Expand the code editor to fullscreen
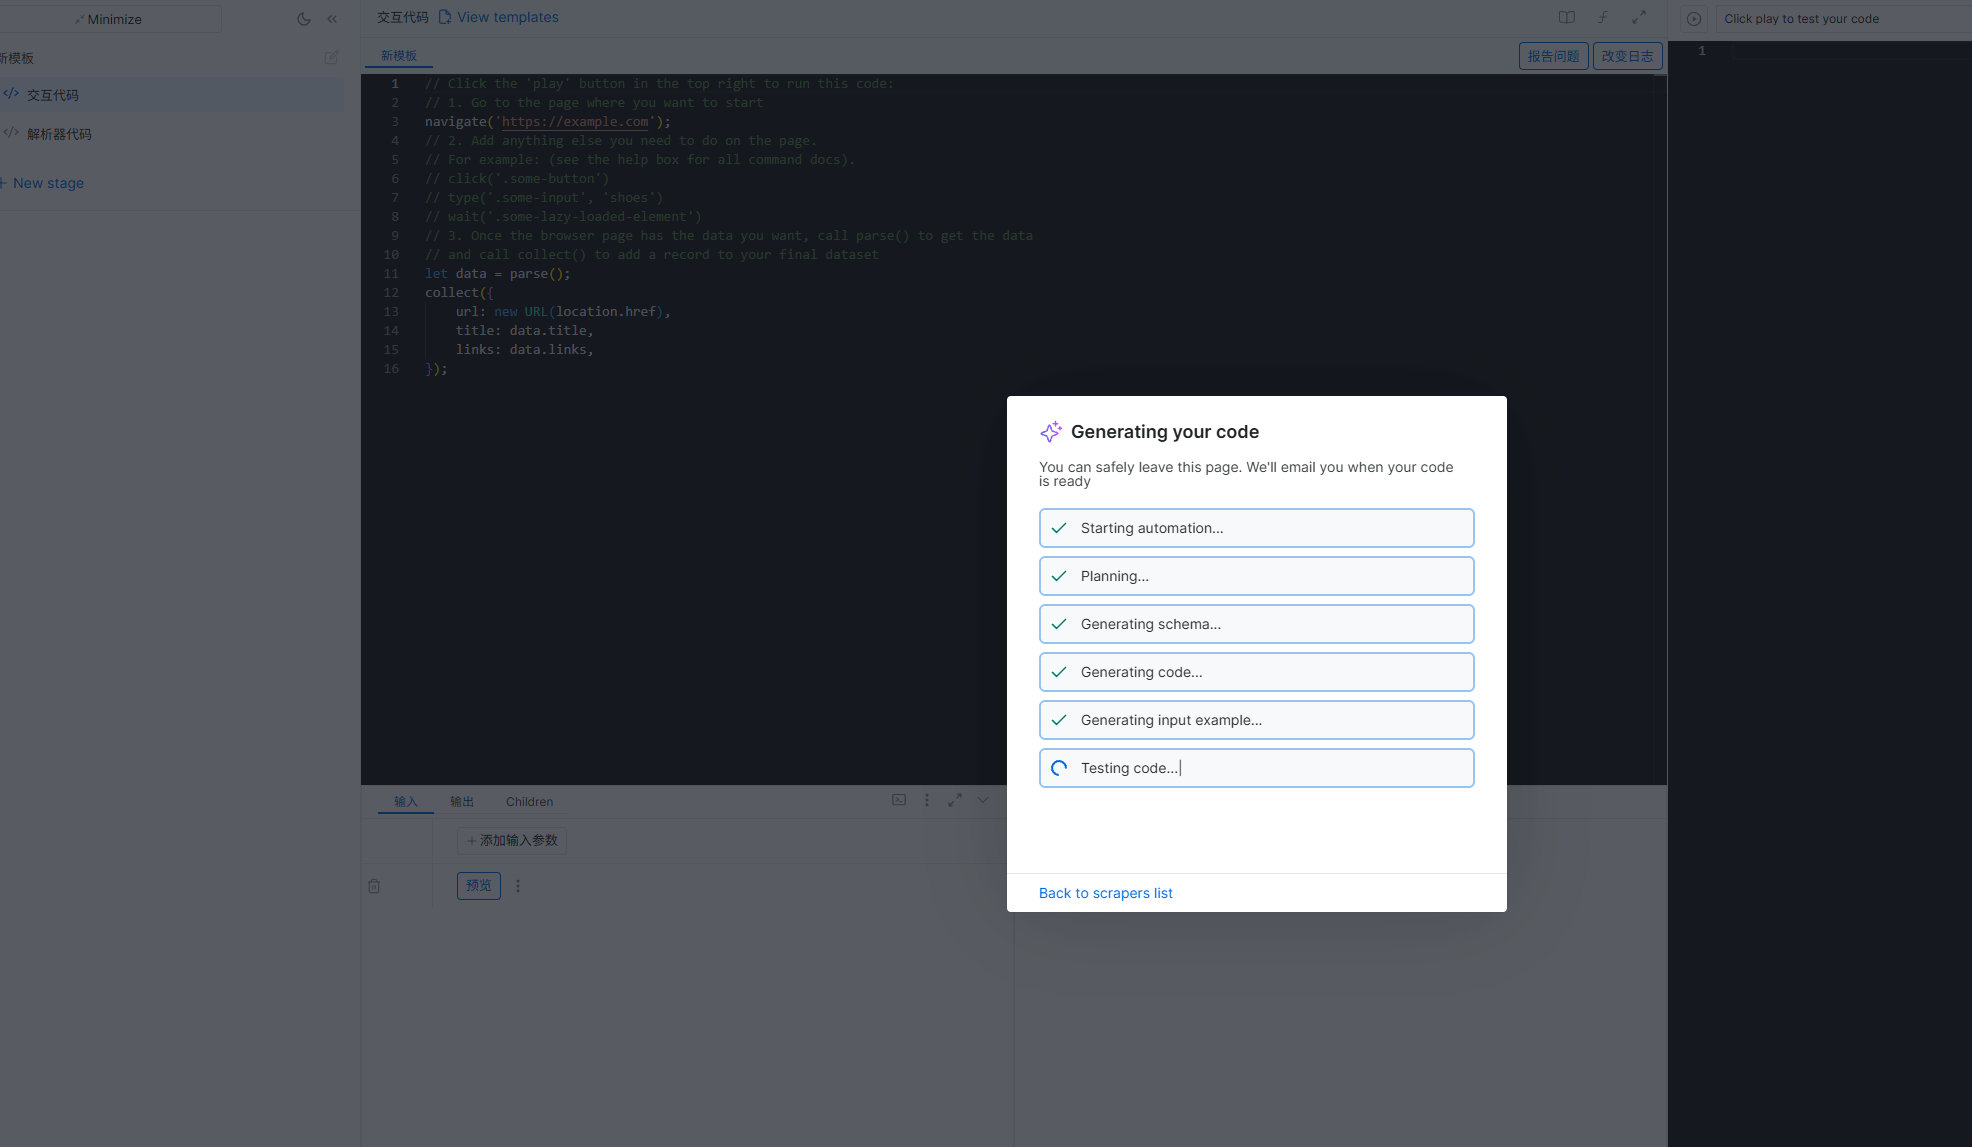 click(x=1639, y=18)
